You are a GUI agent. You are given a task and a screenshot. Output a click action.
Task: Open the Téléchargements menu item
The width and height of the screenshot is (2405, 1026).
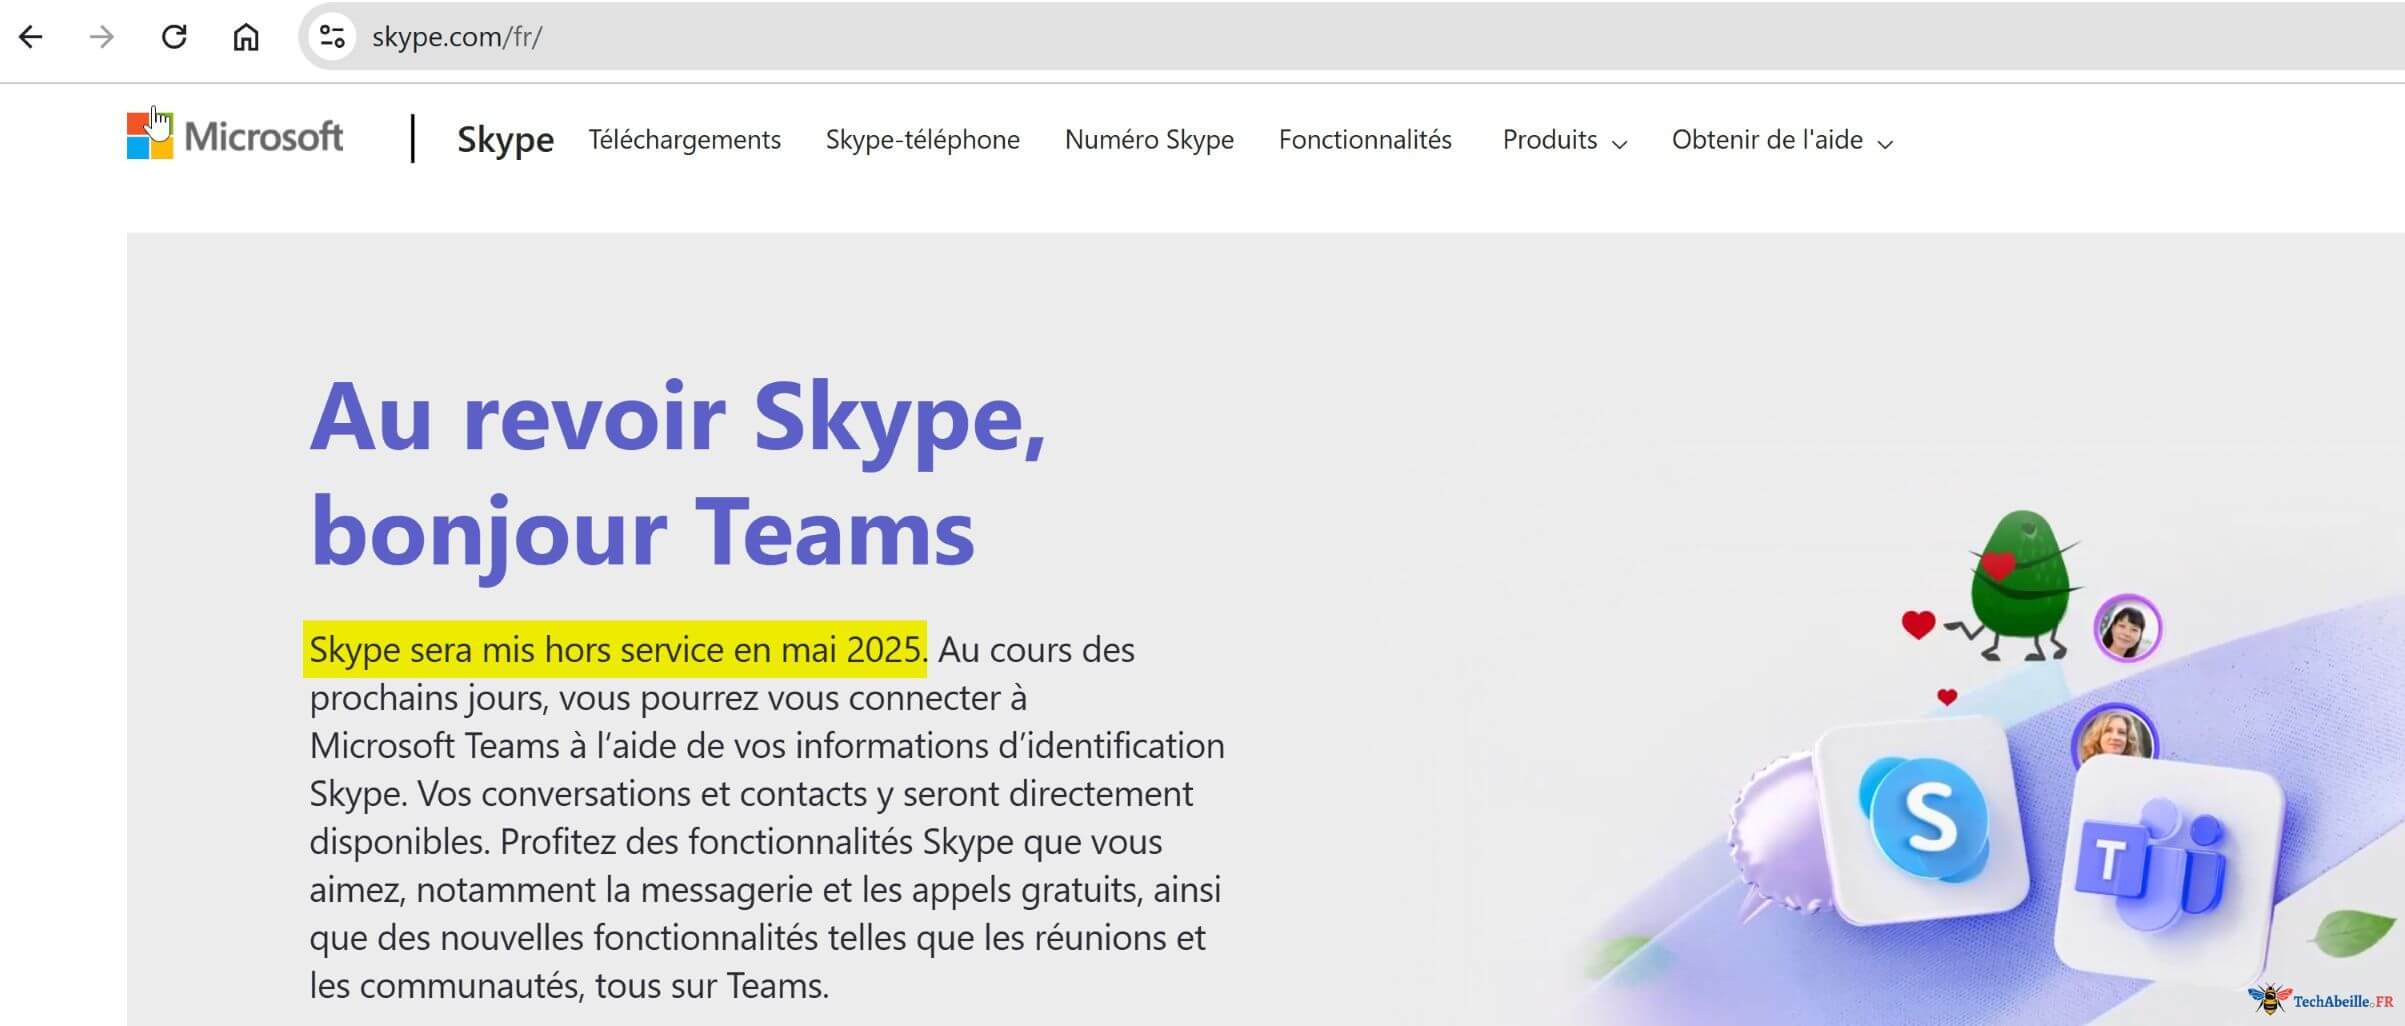pyautogui.click(x=684, y=139)
